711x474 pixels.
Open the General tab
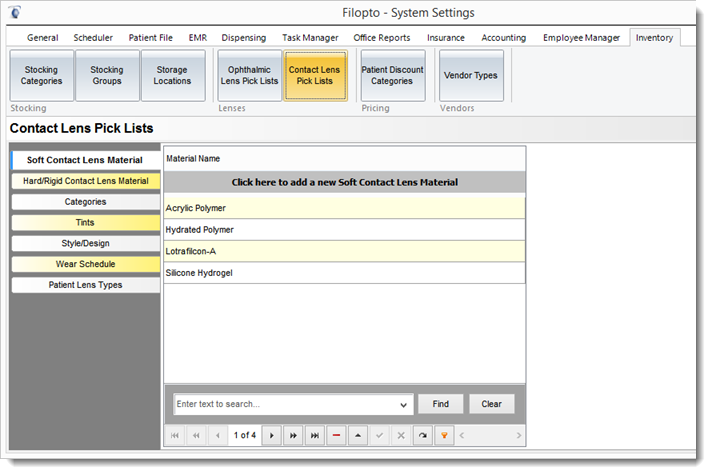point(43,38)
